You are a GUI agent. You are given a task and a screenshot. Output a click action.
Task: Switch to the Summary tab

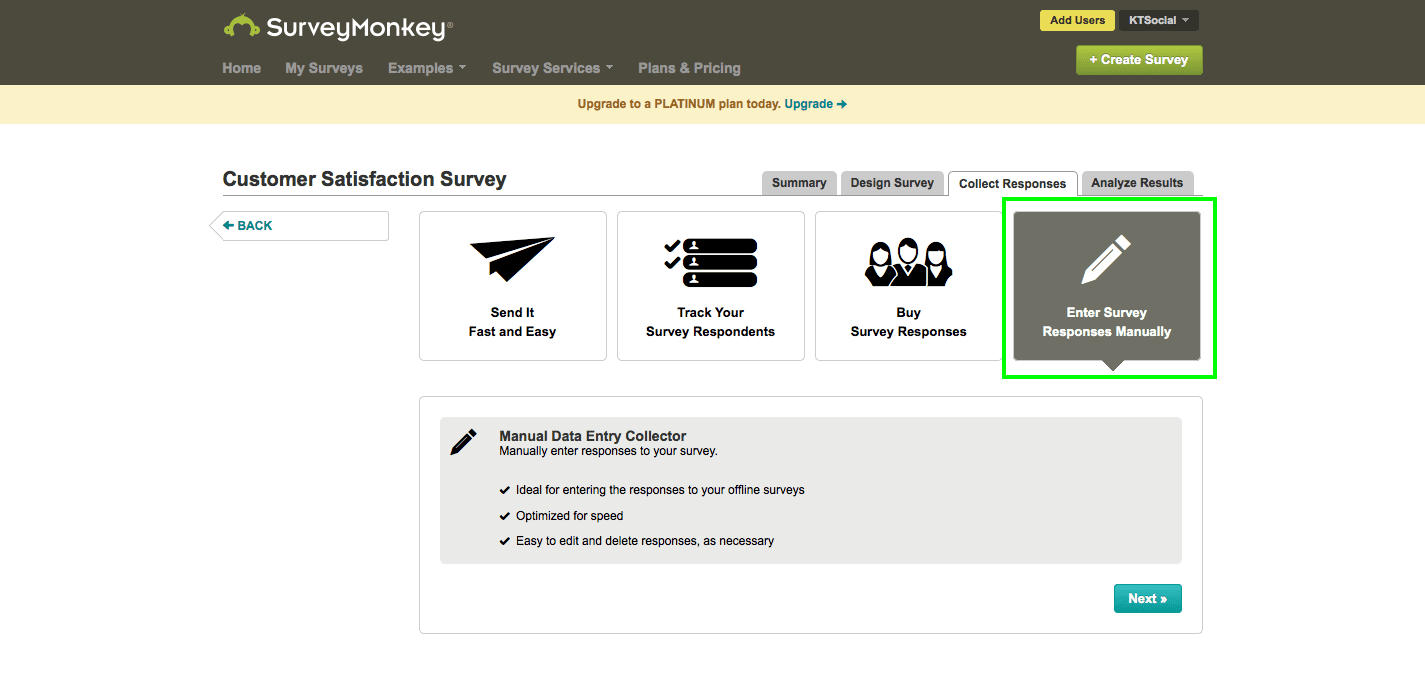click(799, 183)
